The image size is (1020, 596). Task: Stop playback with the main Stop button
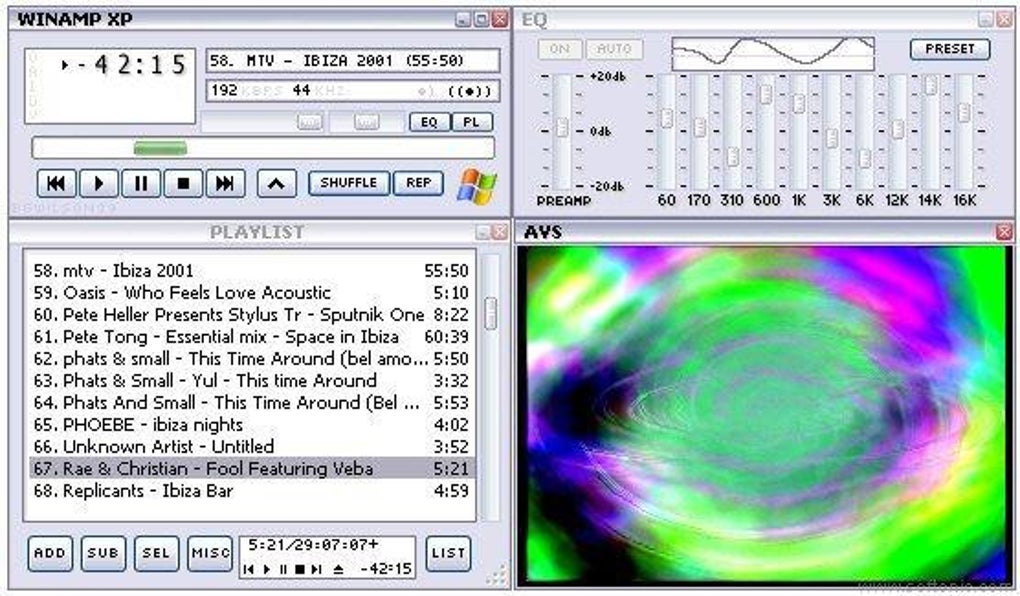pyautogui.click(x=183, y=183)
